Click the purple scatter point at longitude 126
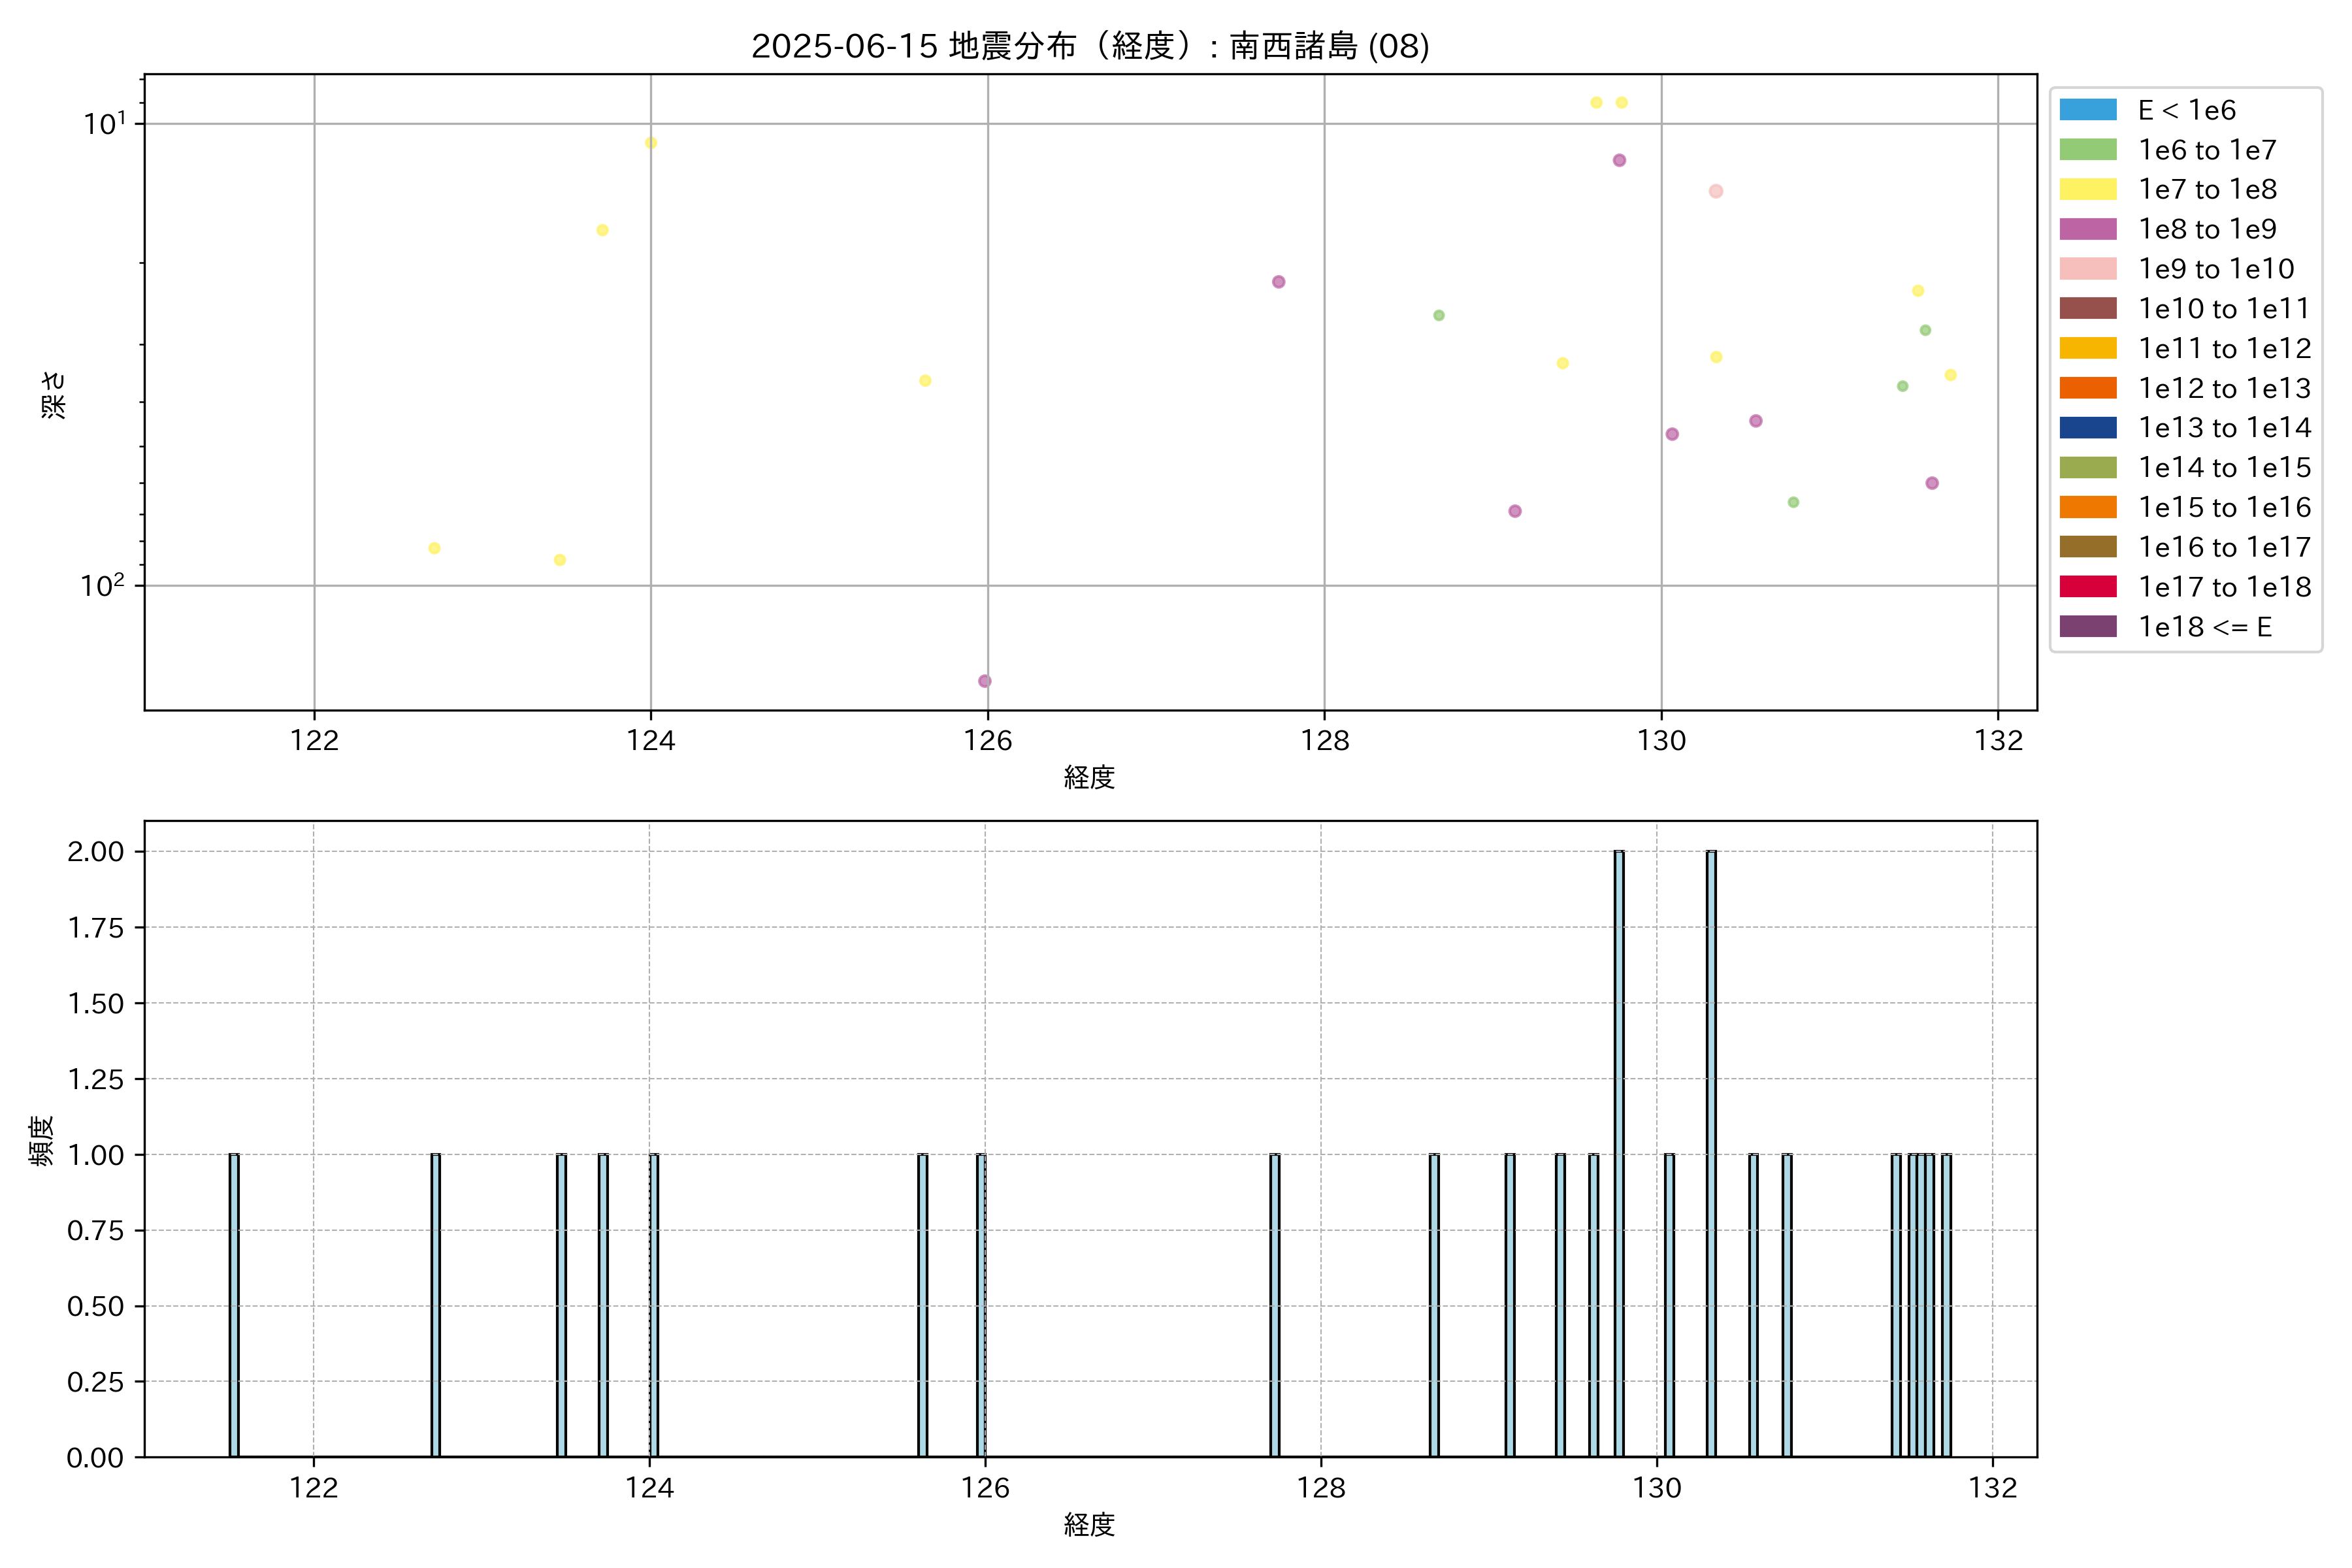This screenshot has height=1568, width=2352. pos(985,681)
